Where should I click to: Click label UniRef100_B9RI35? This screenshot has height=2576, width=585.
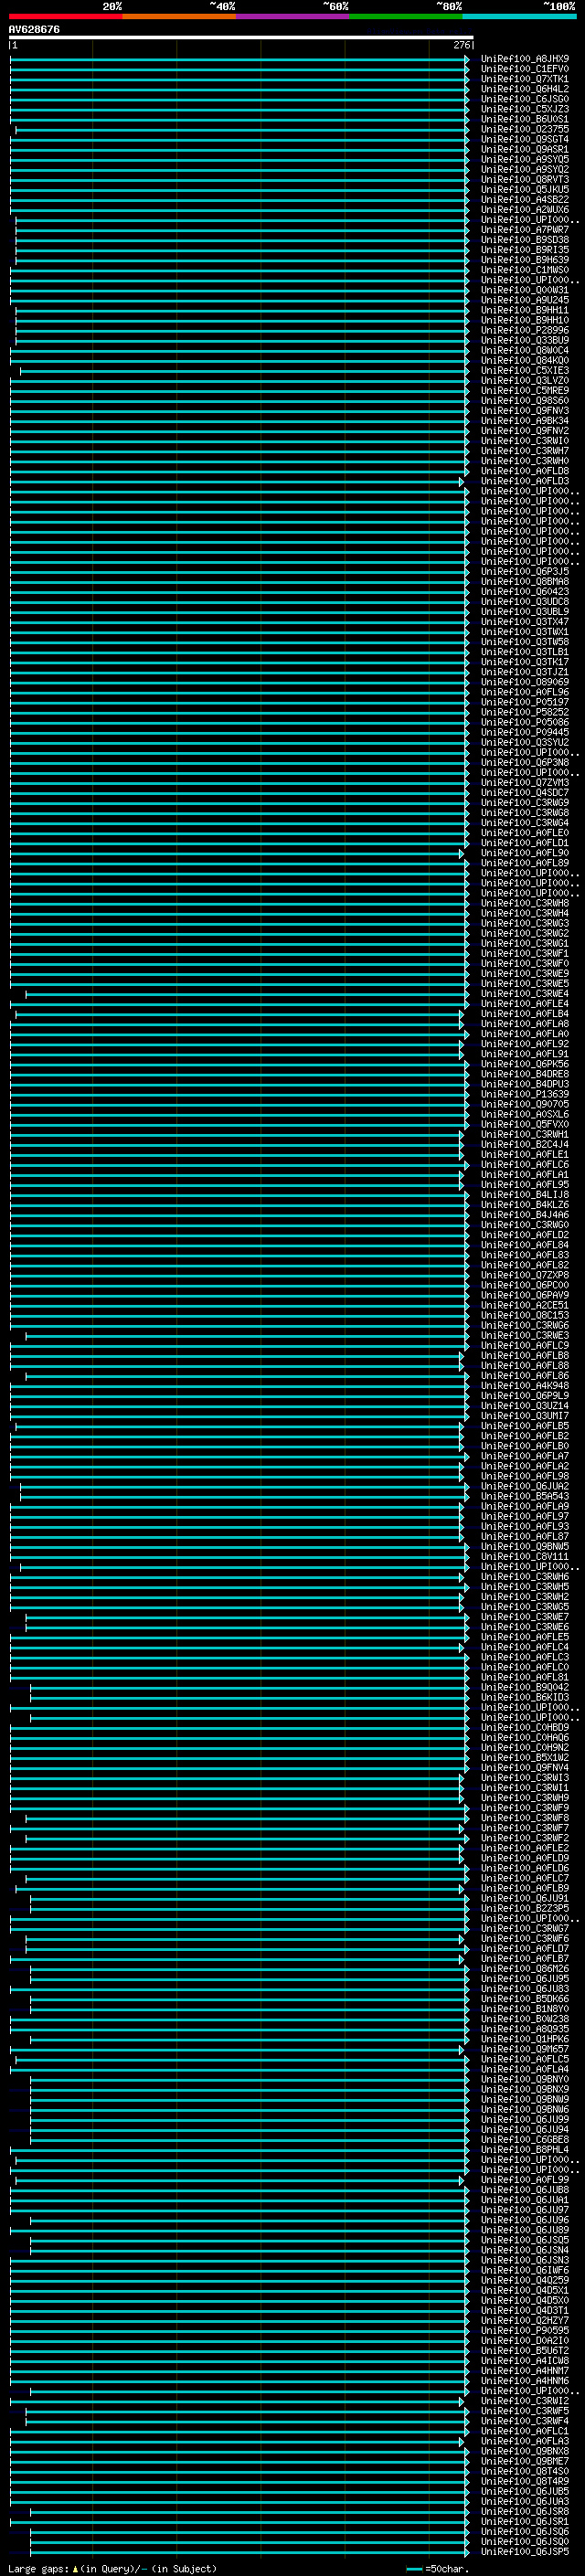coord(525,250)
